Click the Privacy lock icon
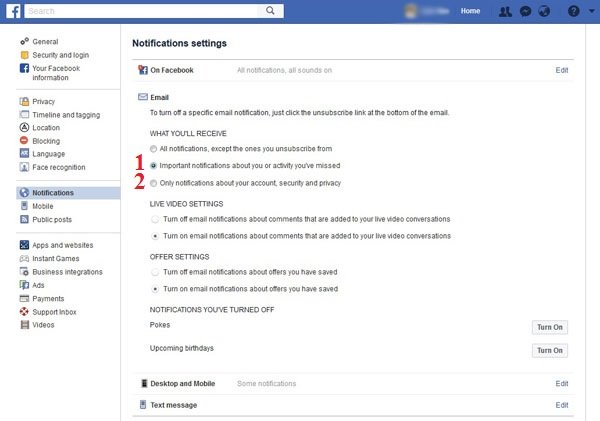 click(x=24, y=101)
